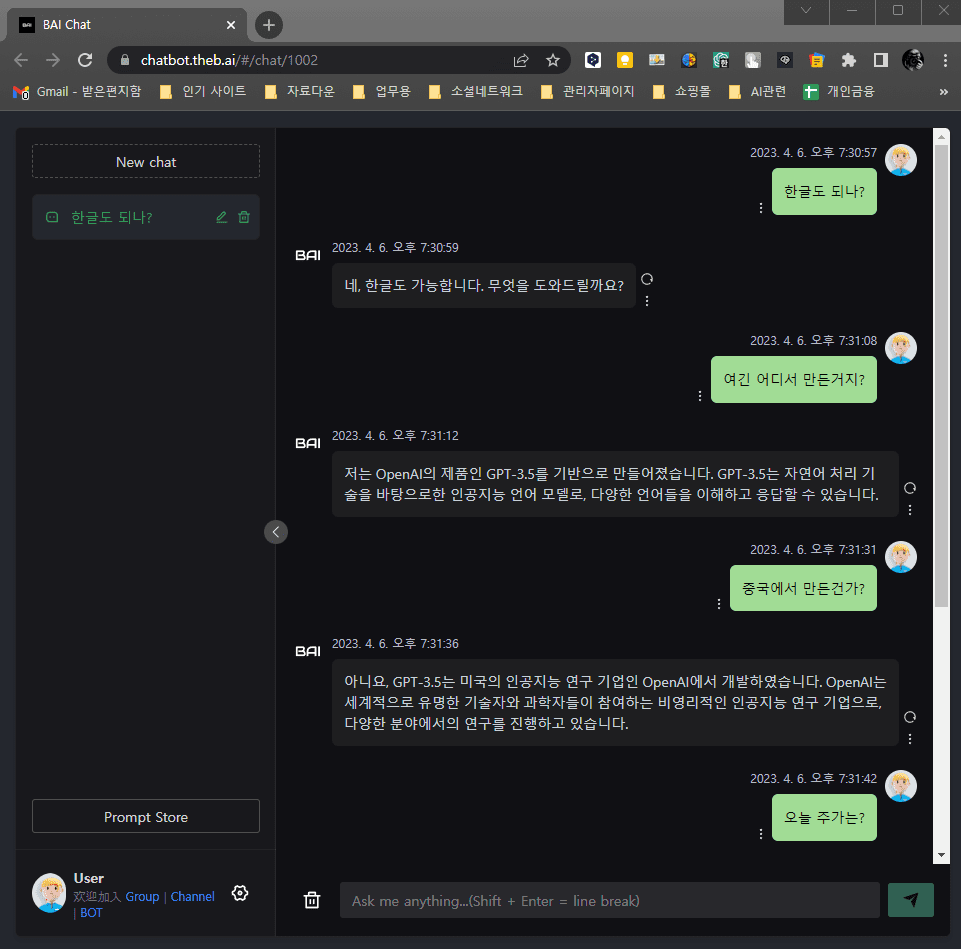The width and height of the screenshot is (961, 949).
Task: Click the hand pointer extension icon
Action: [x=753, y=60]
